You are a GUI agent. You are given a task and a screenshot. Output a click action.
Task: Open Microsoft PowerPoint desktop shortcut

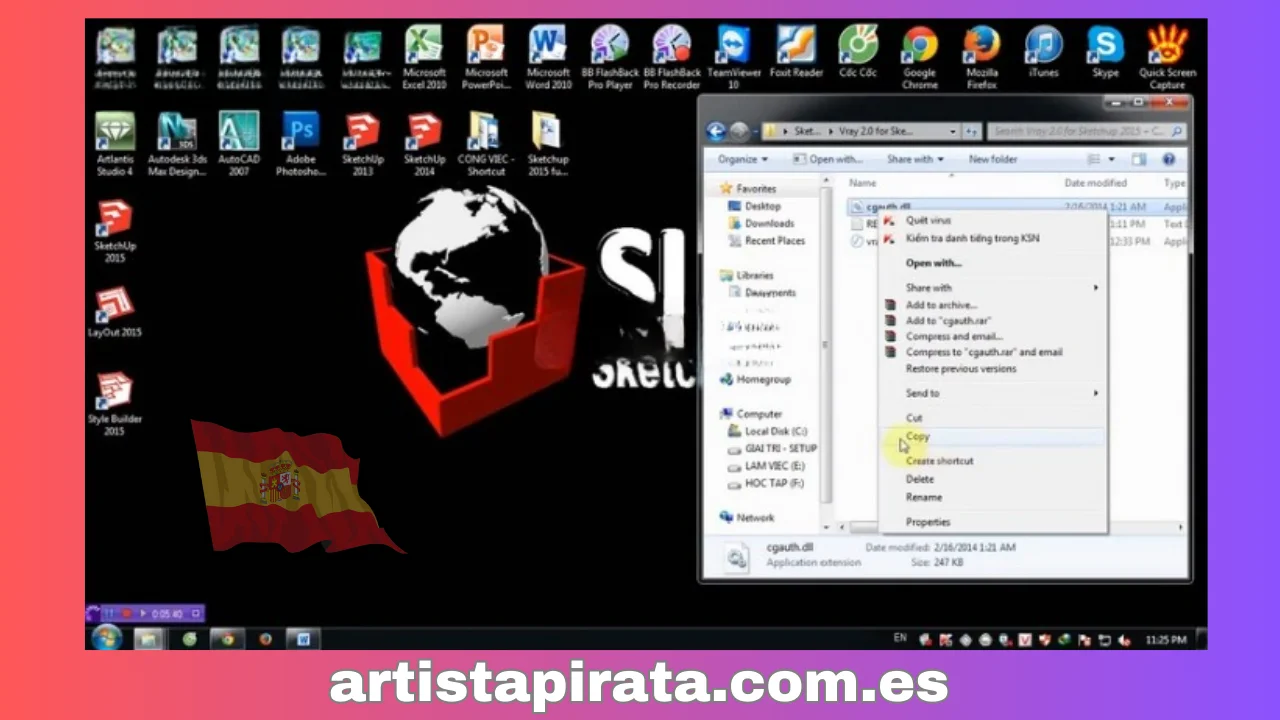(486, 58)
